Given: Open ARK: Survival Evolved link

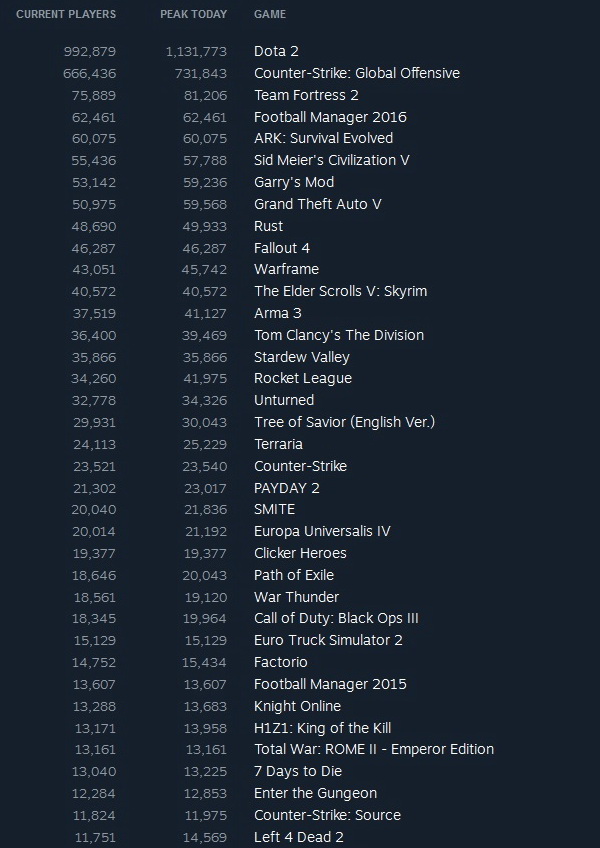Looking at the screenshot, I should pyautogui.click(x=323, y=138).
